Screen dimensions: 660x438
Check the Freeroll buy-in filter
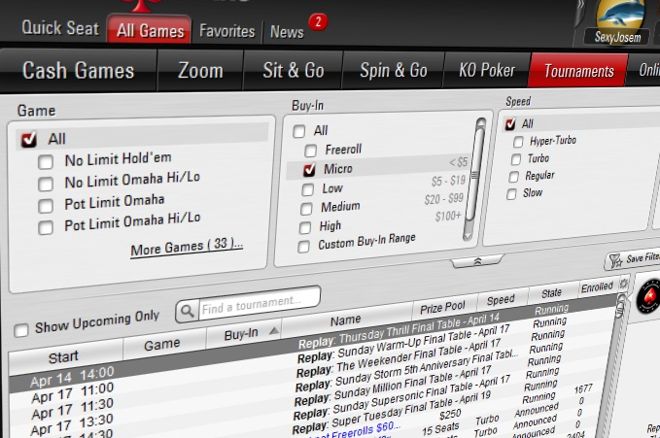tap(311, 150)
